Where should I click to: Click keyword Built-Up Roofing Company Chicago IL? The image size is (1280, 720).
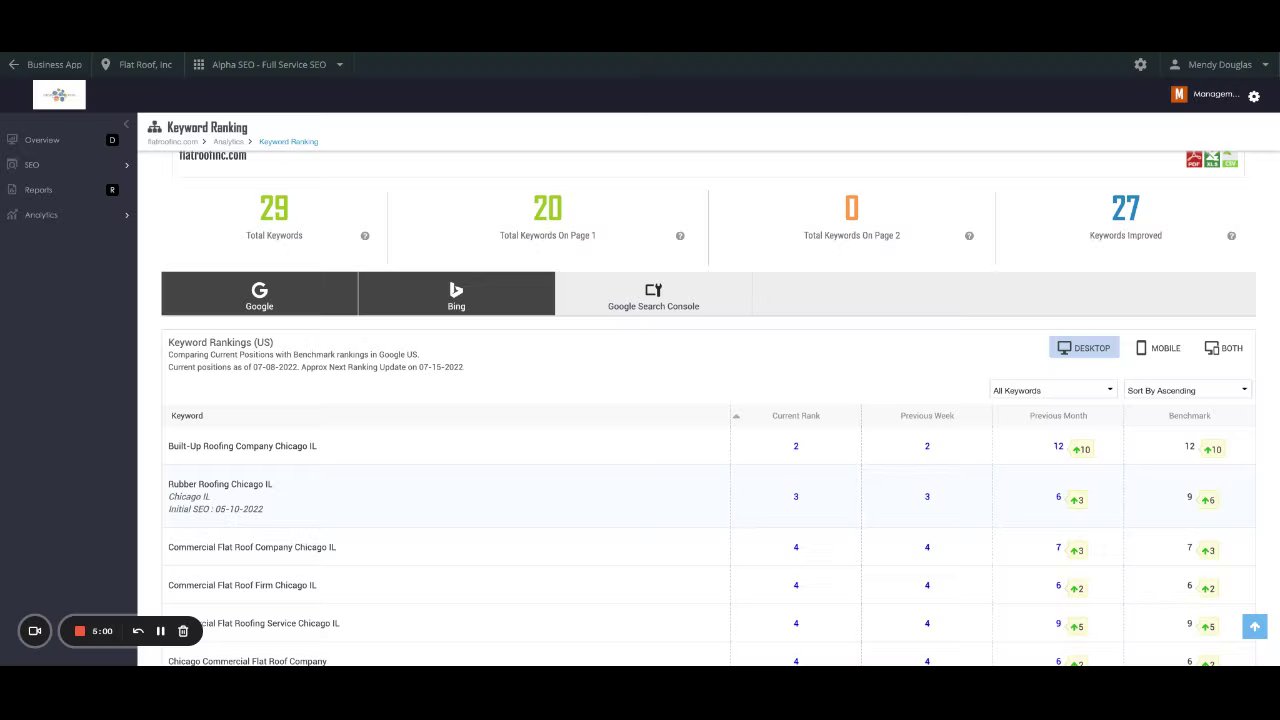point(242,446)
